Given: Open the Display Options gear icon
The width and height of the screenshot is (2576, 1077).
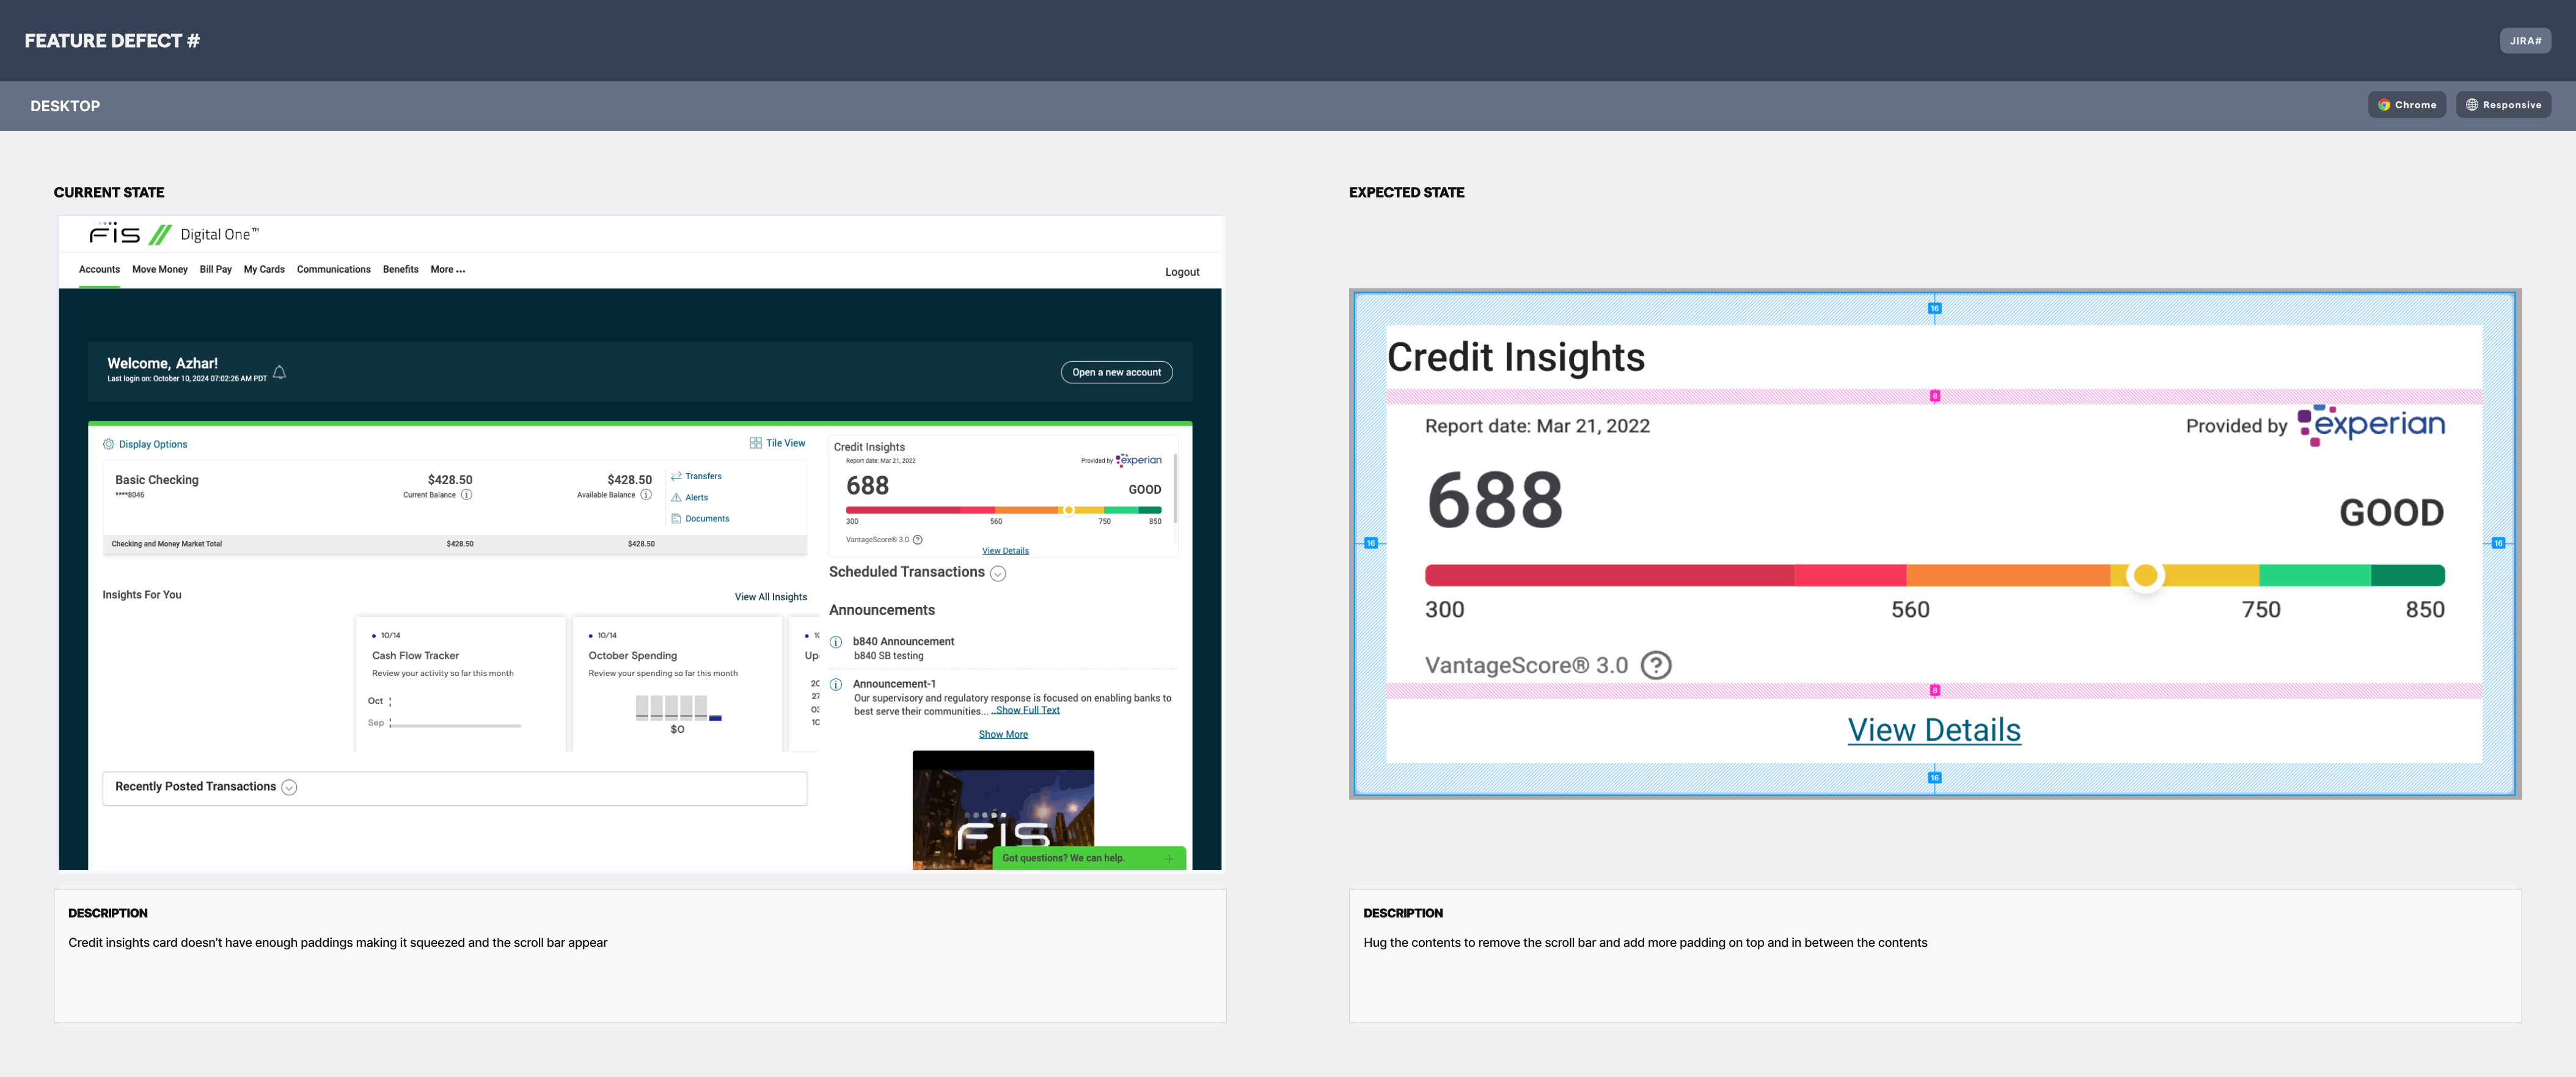Looking at the screenshot, I should point(109,444).
